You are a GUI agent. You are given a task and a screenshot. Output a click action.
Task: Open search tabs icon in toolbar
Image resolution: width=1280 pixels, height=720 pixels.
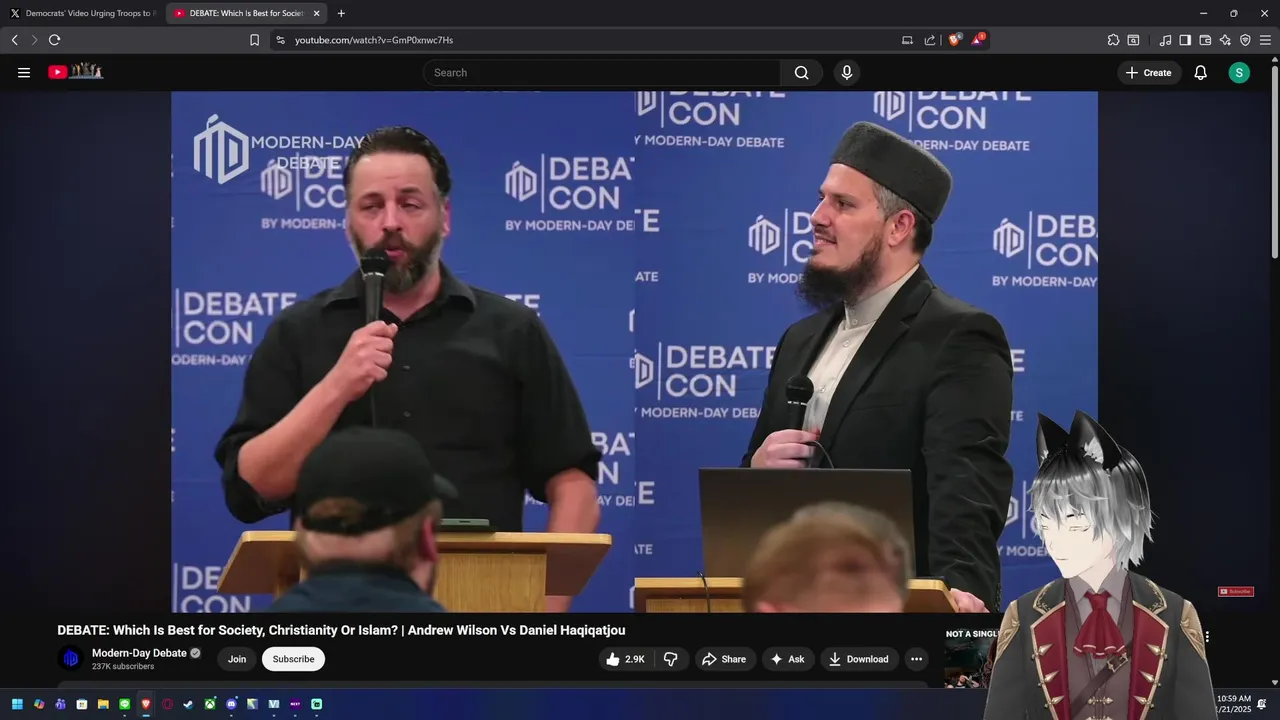coord(1133,40)
